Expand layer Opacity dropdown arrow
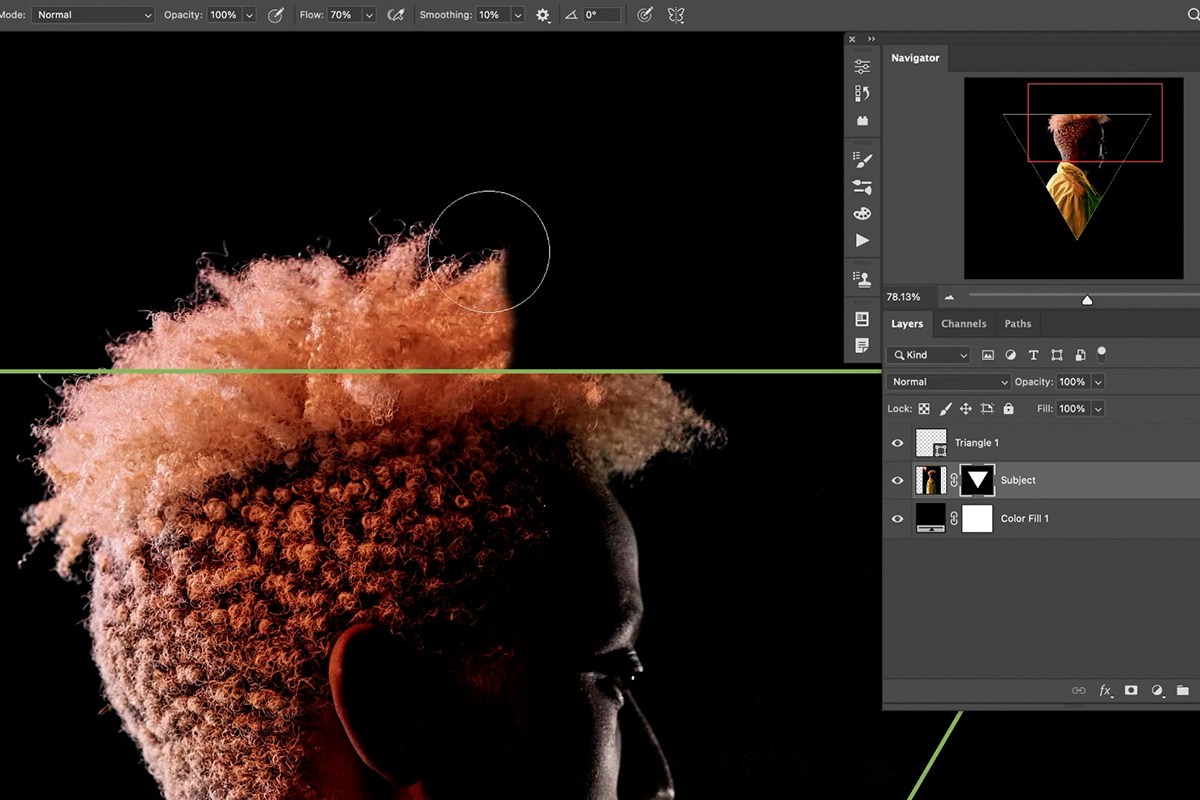The width and height of the screenshot is (1200, 800). point(1098,382)
